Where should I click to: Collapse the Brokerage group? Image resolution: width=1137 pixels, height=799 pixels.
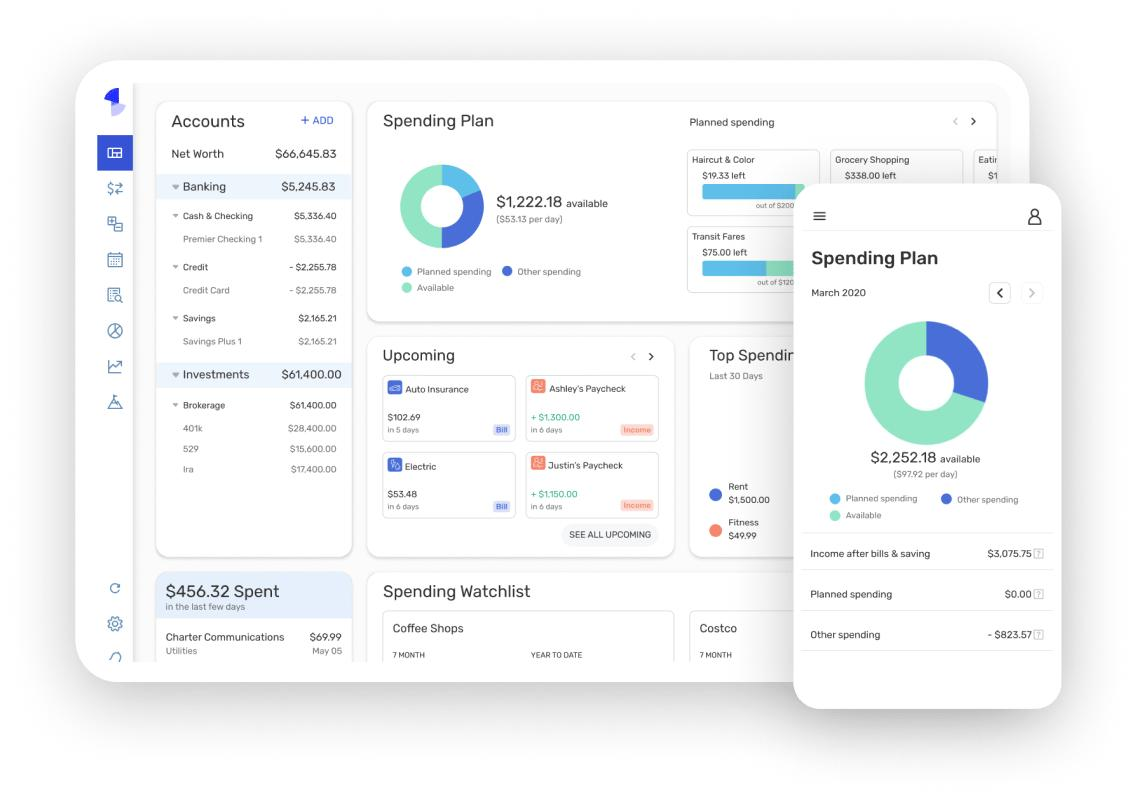(x=175, y=405)
